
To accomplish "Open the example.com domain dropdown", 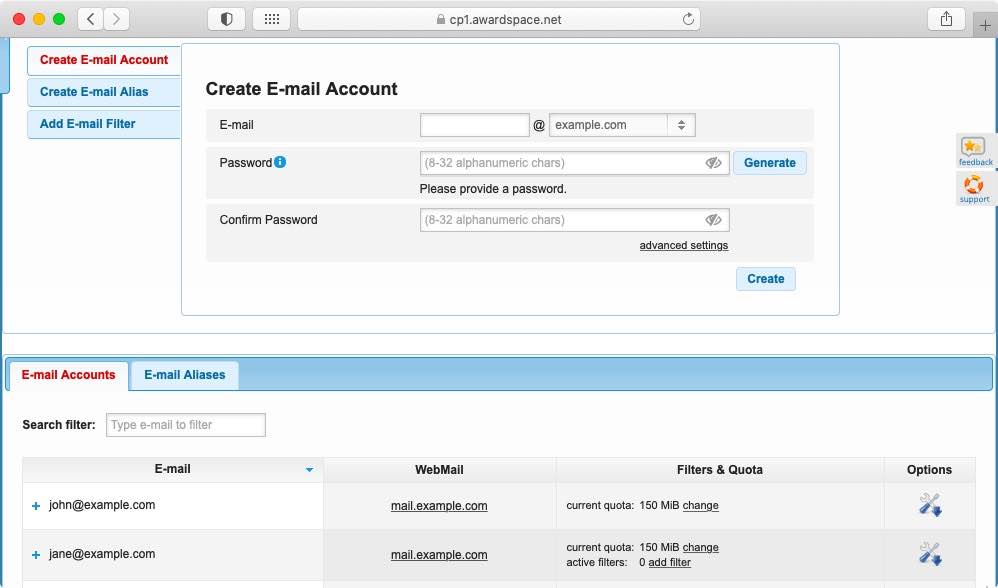I will click(x=622, y=124).
